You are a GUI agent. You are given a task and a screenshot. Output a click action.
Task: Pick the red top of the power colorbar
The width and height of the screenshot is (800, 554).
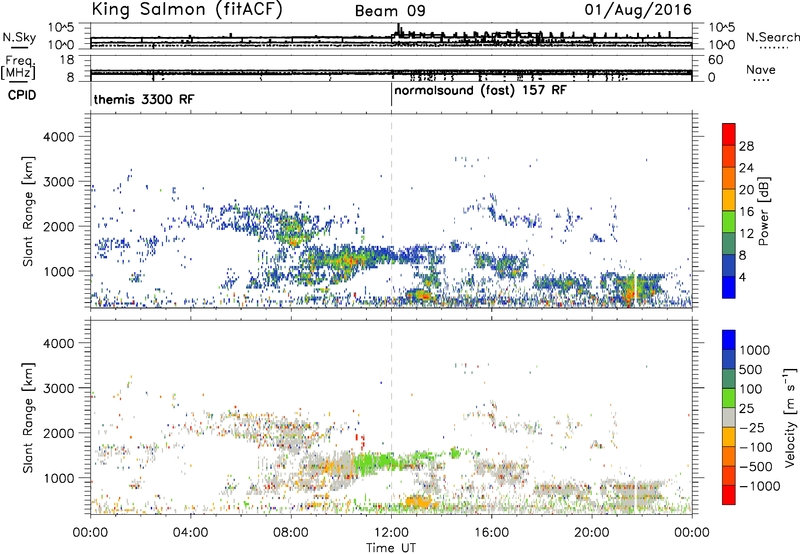(x=729, y=134)
